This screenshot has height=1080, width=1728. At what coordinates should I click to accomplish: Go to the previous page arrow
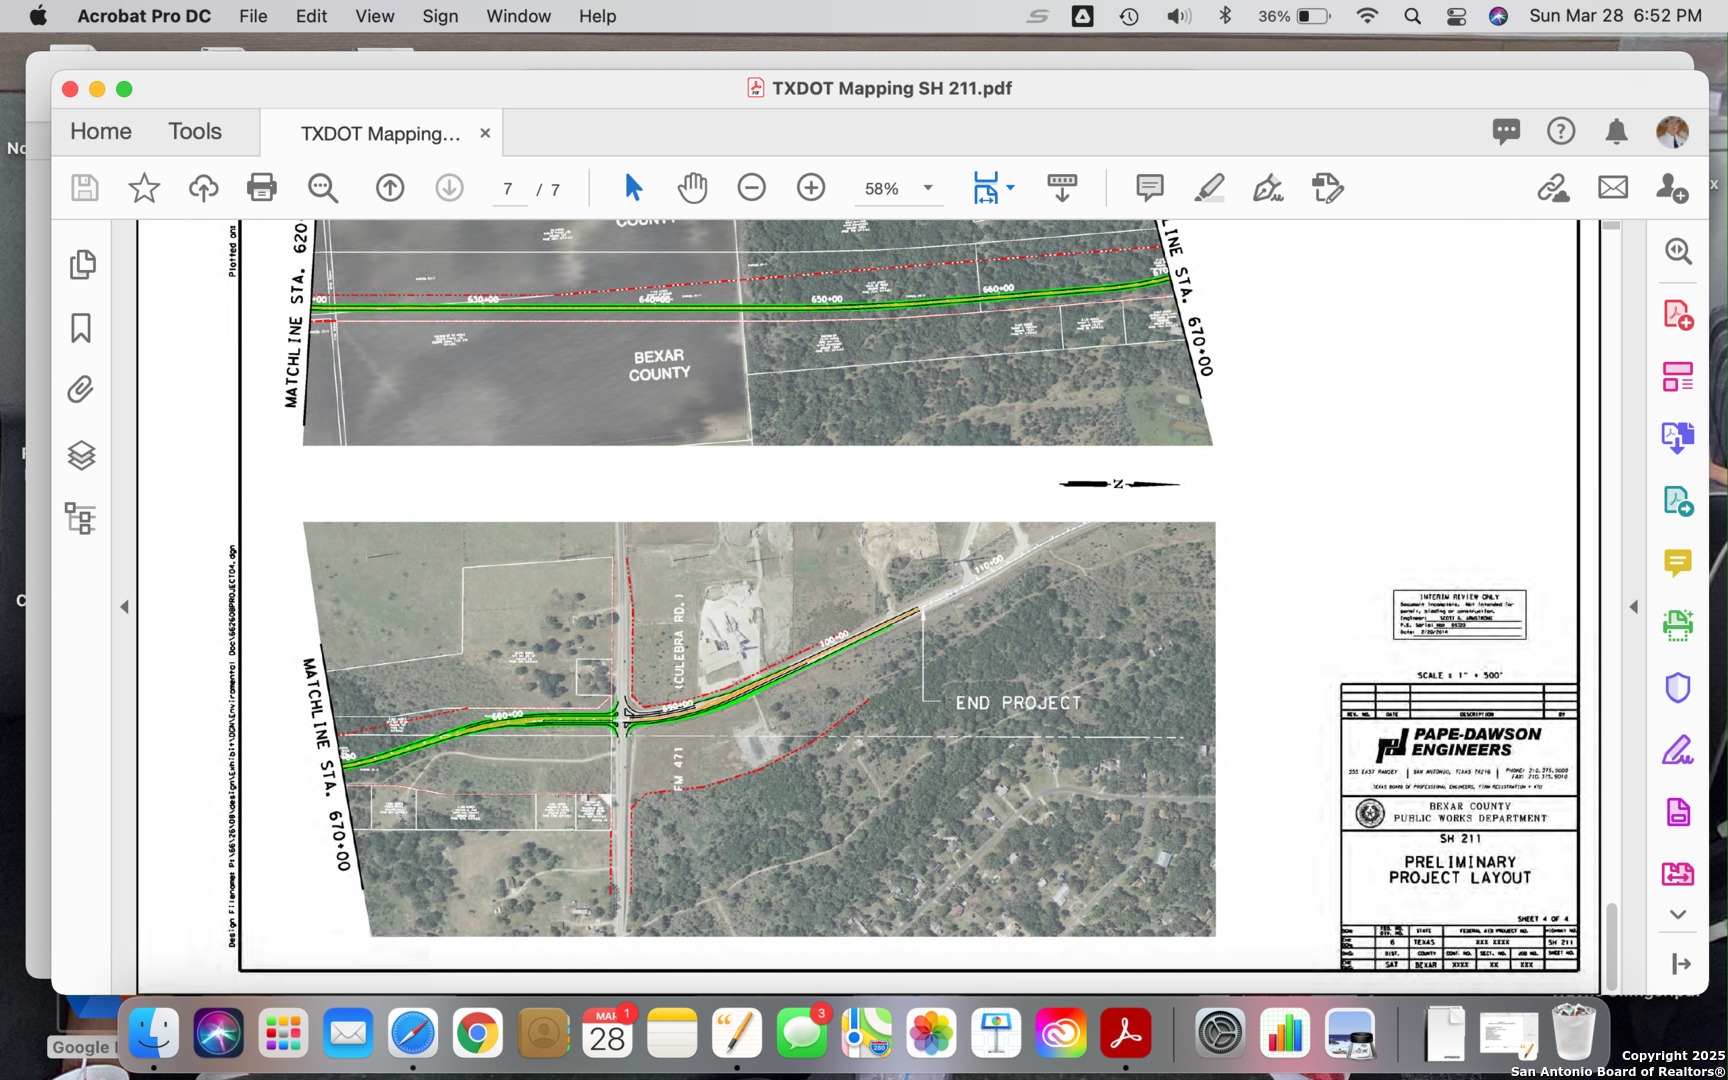point(390,188)
